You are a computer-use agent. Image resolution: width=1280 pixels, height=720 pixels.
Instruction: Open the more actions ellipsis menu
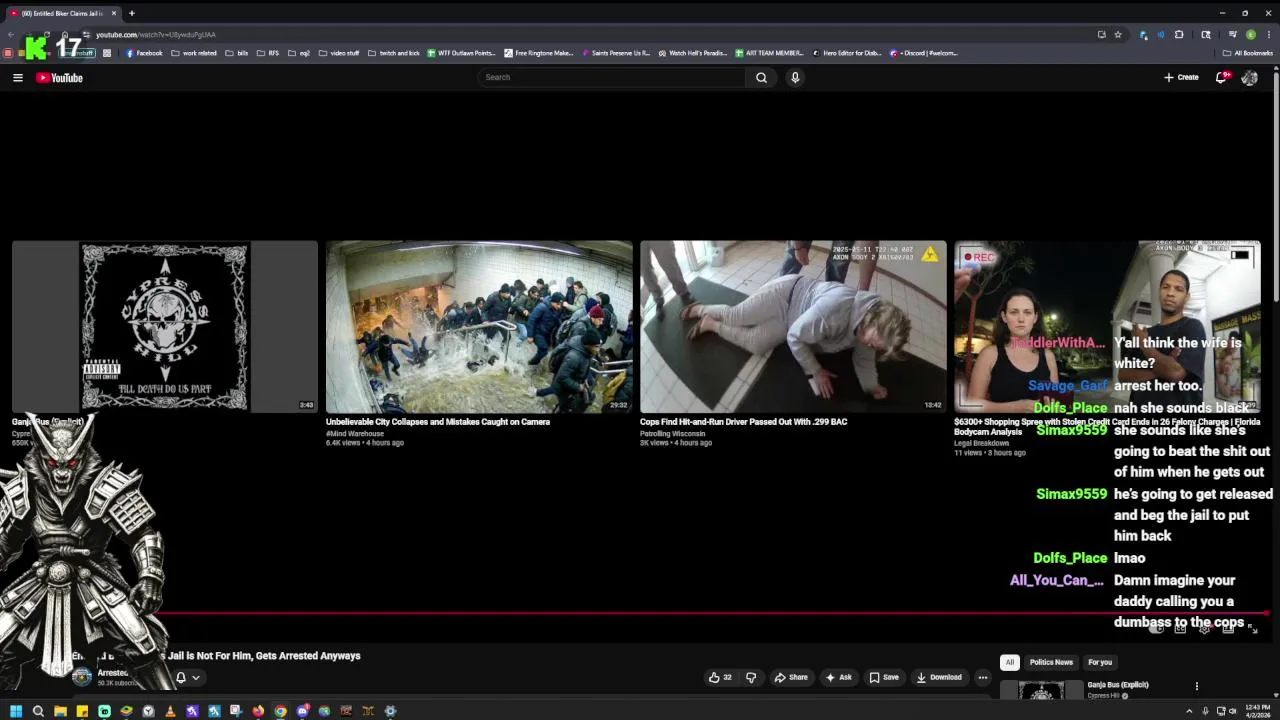(x=982, y=677)
